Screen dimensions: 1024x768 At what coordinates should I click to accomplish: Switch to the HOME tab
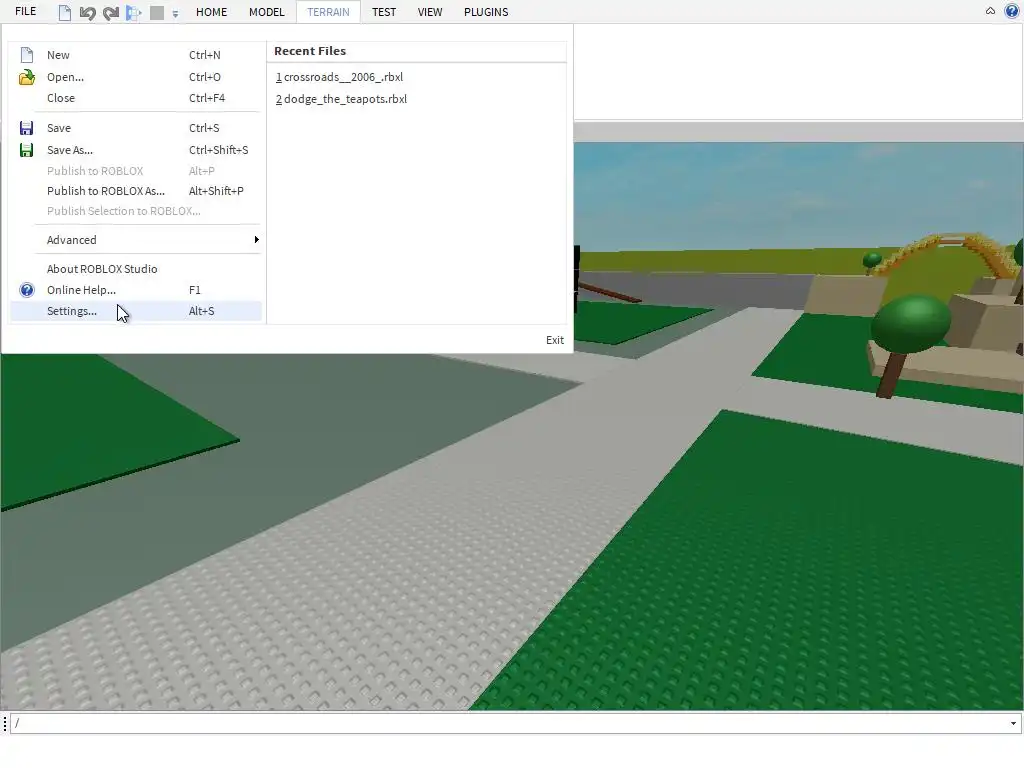coord(212,12)
